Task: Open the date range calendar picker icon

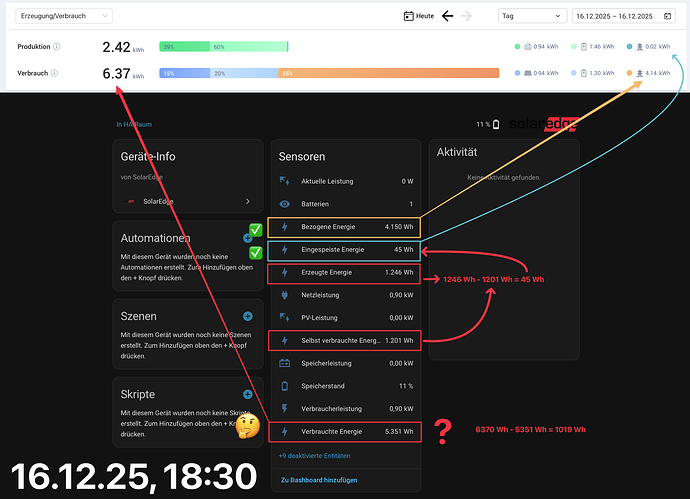Action: (667, 16)
